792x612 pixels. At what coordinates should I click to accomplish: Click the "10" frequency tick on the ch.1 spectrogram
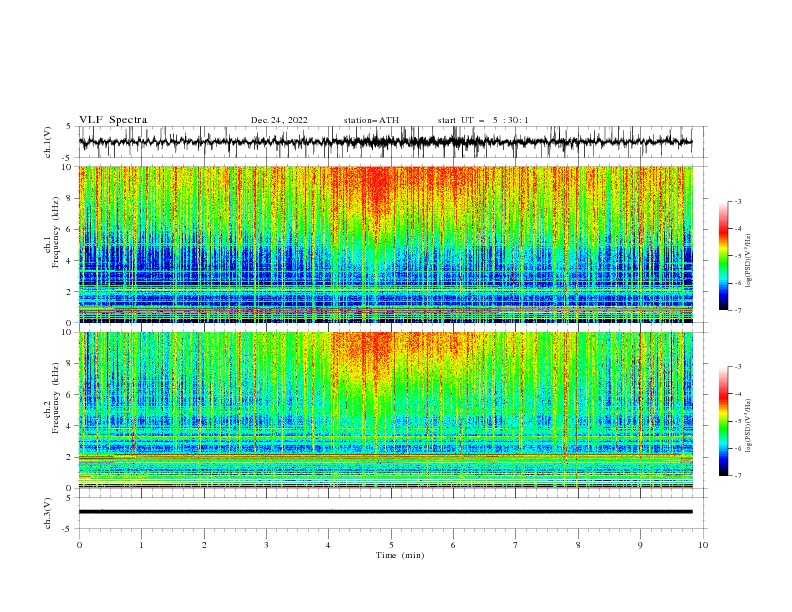67,167
